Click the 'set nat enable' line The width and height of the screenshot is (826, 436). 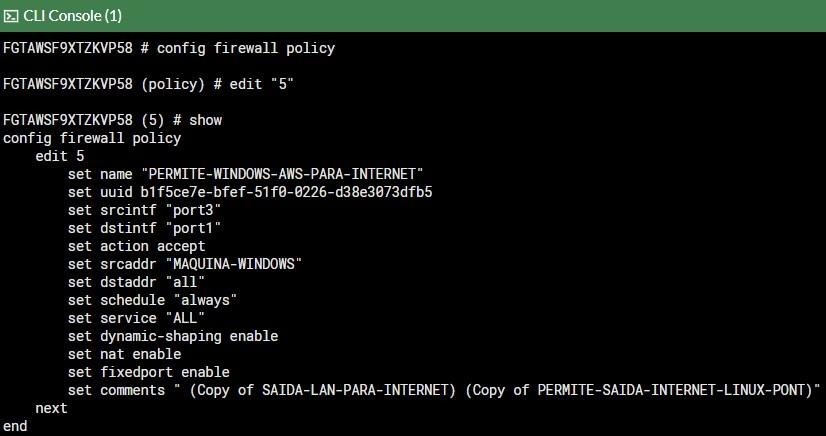click(124, 354)
